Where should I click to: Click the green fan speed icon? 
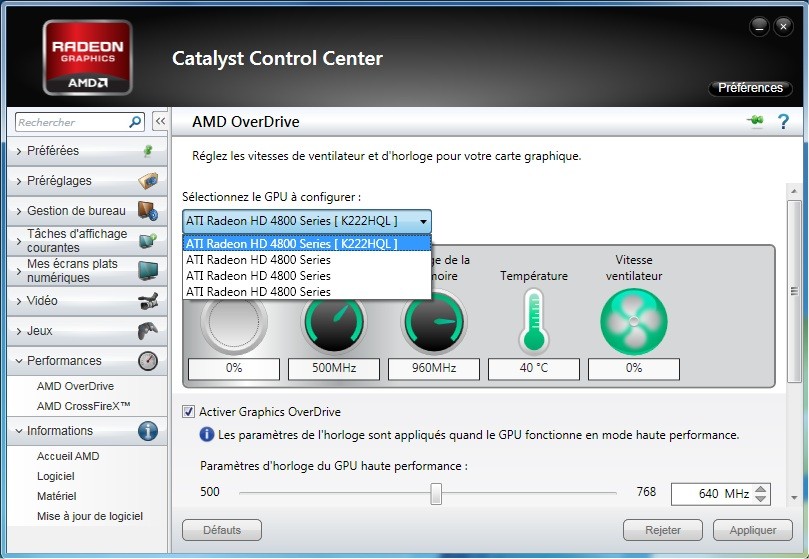coord(634,321)
